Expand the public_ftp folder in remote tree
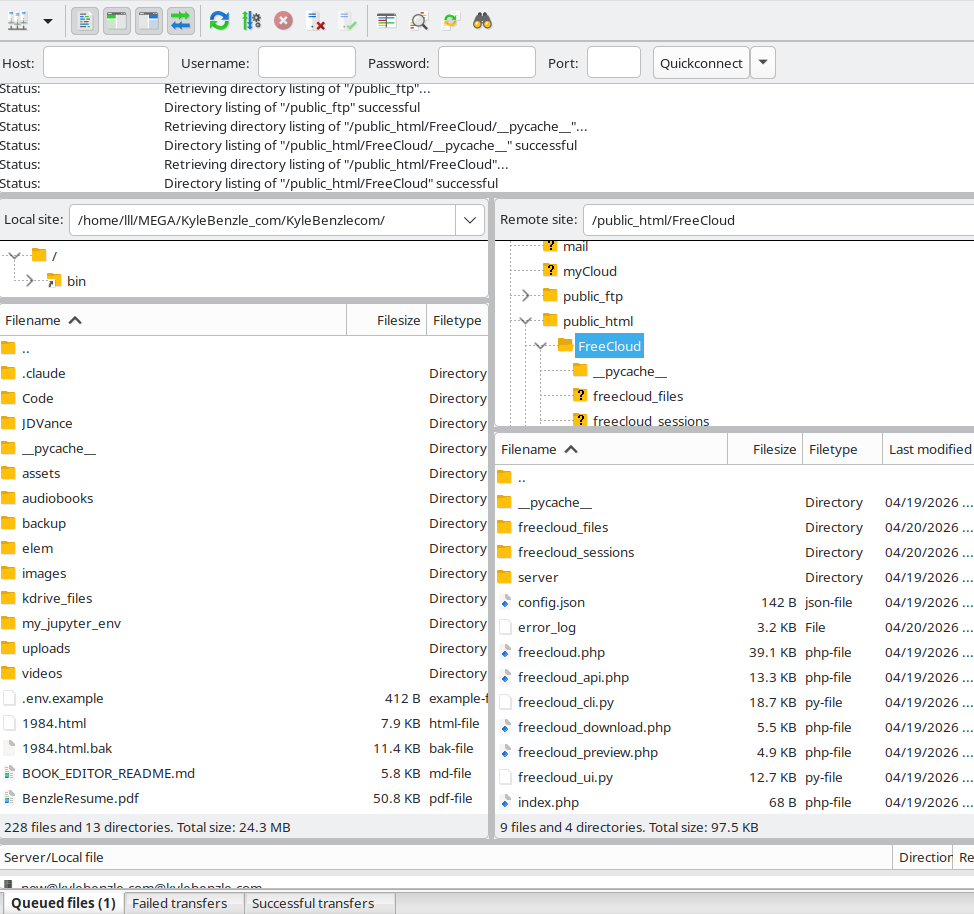The image size is (974, 914). pos(524,295)
